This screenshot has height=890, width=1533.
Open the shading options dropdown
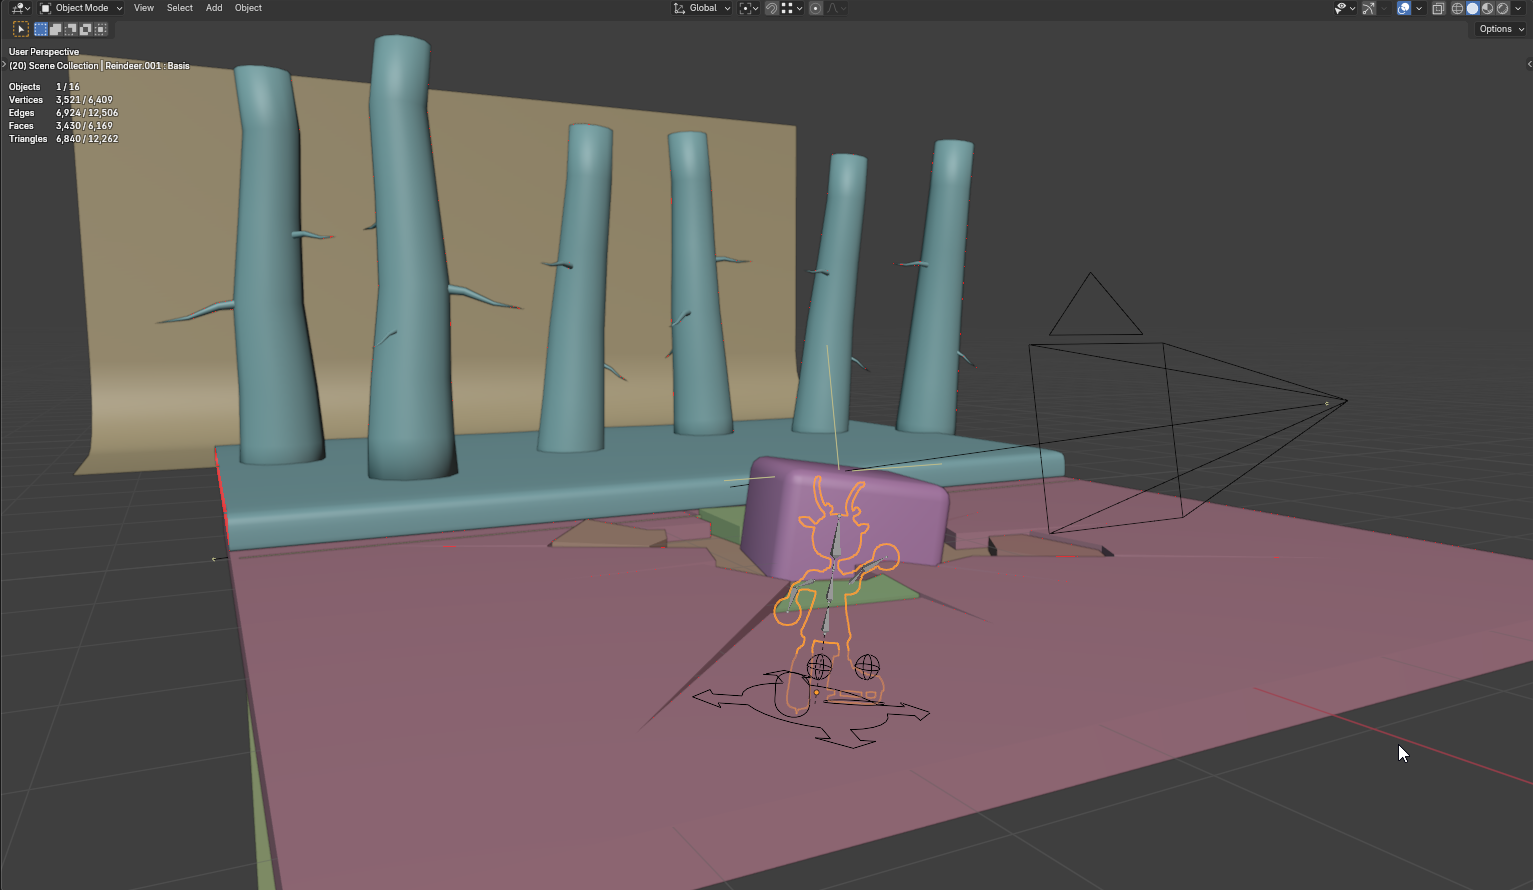click(x=1518, y=8)
